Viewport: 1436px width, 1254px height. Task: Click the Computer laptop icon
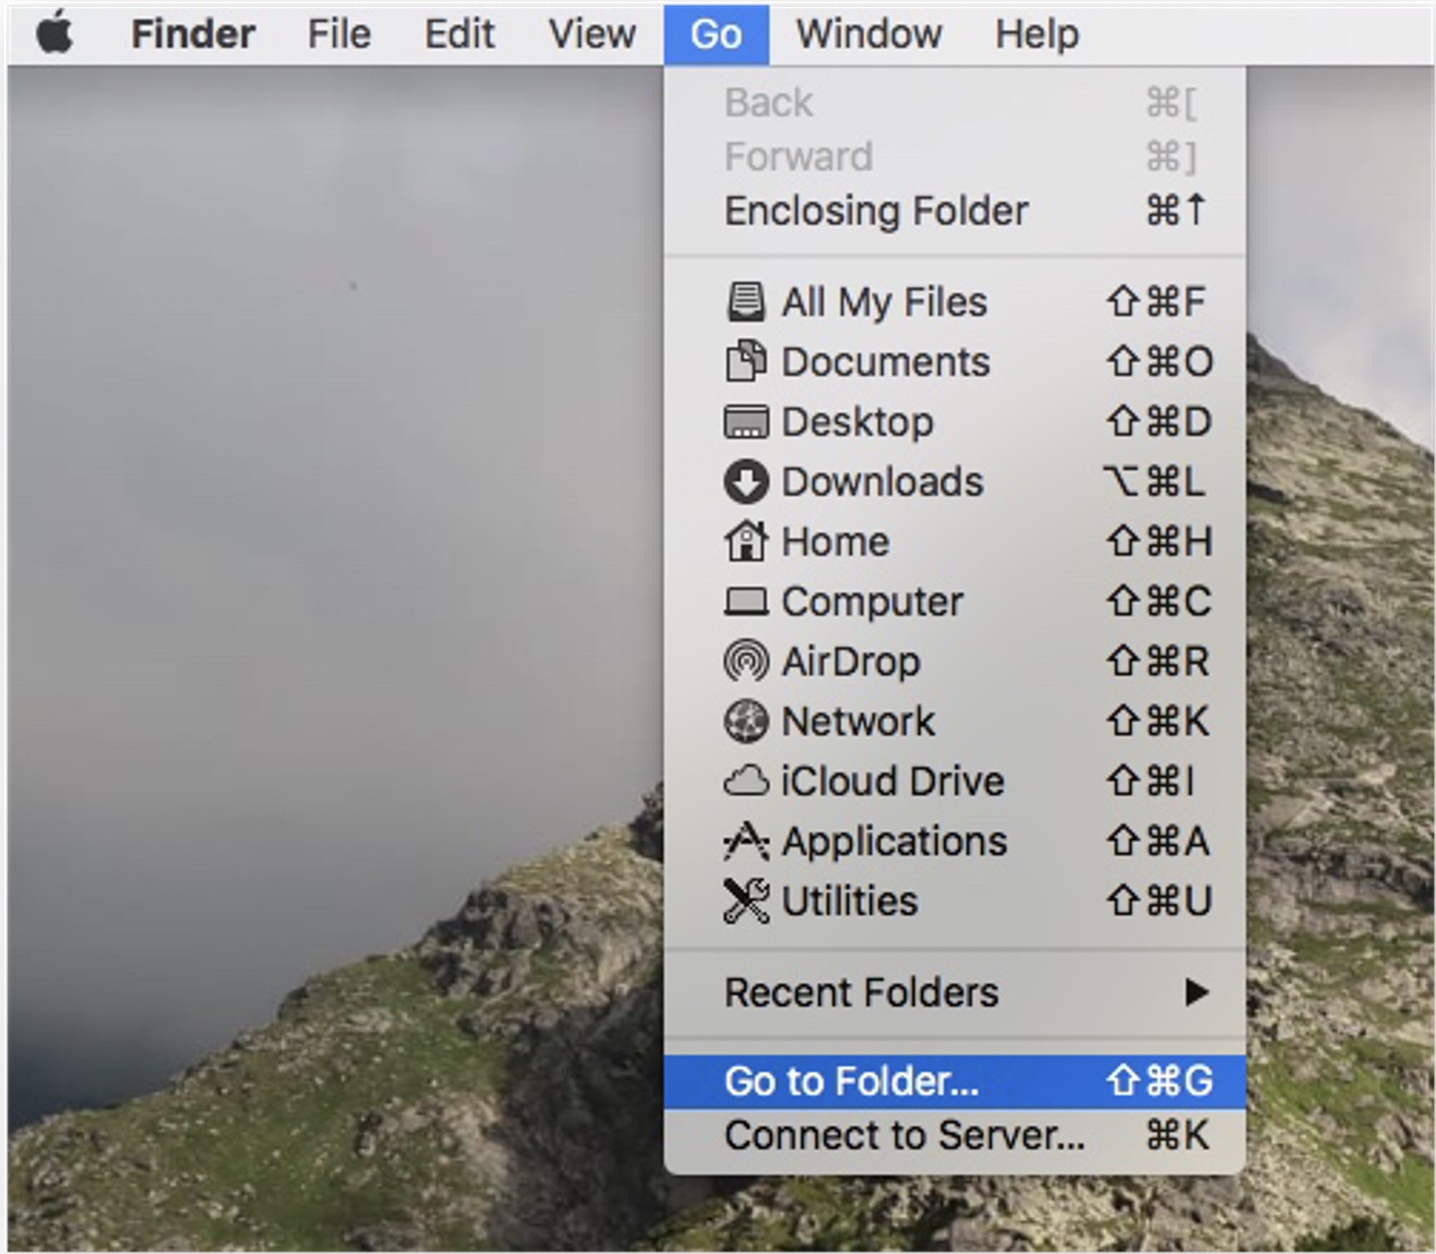point(745,602)
